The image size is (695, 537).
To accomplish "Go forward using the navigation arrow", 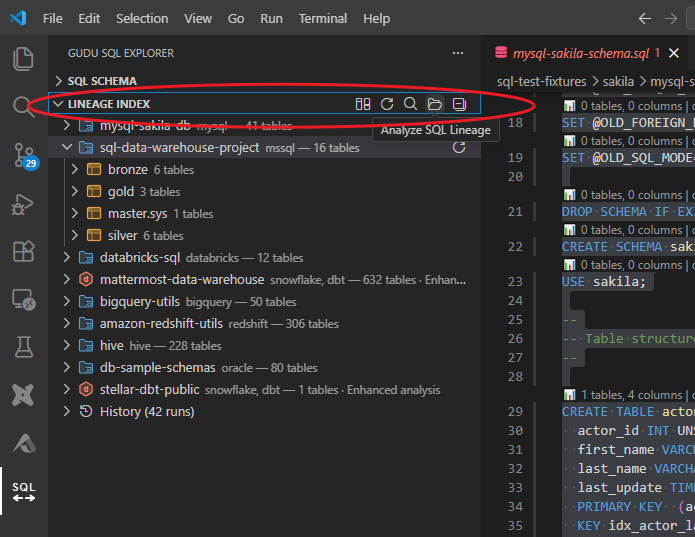I will [671, 19].
